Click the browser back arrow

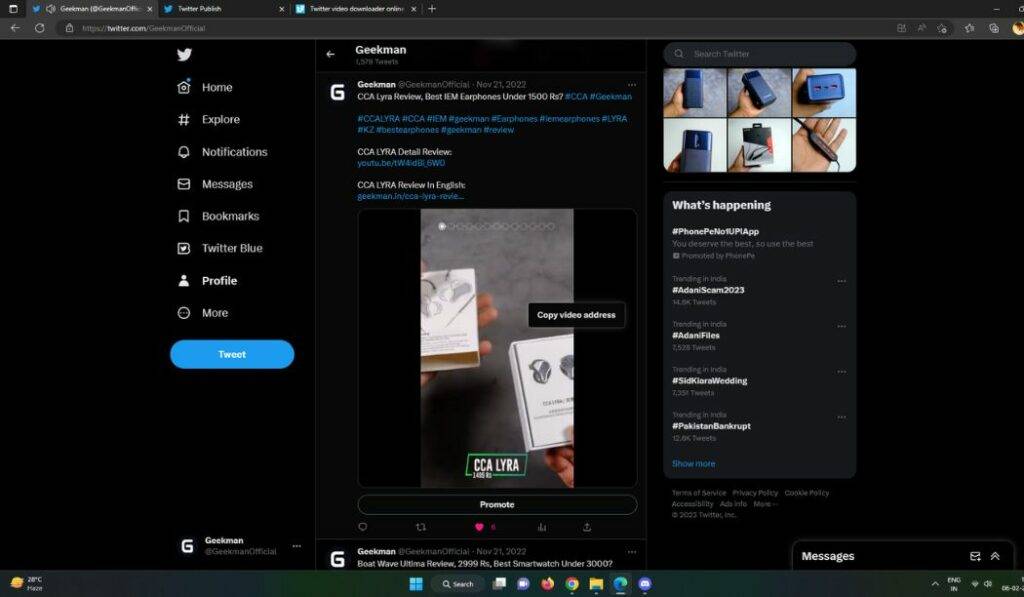pos(15,28)
